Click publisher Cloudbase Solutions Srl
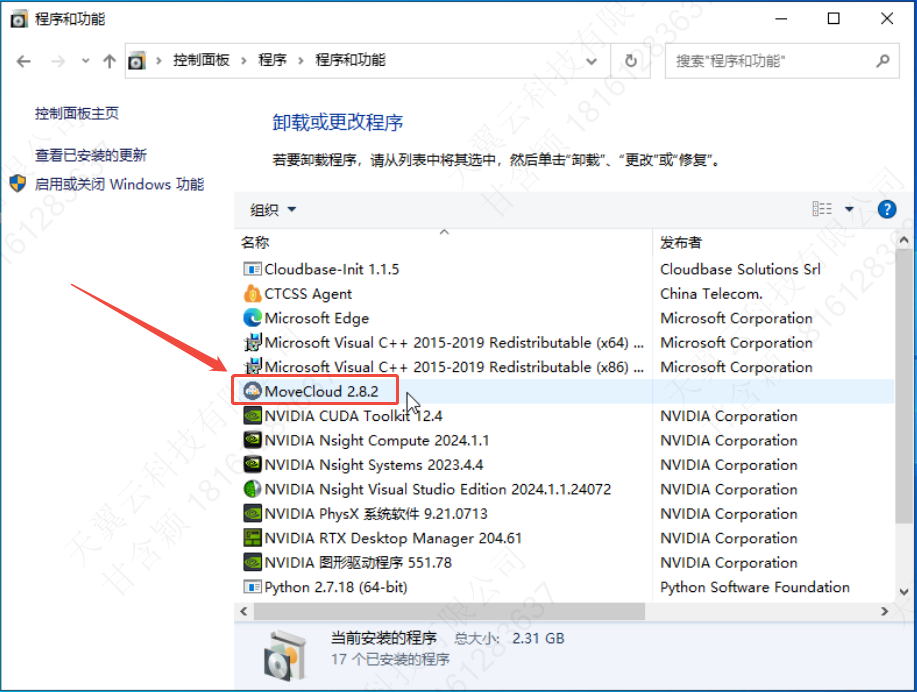This screenshot has height=692, width=917. pyautogui.click(x=740, y=269)
